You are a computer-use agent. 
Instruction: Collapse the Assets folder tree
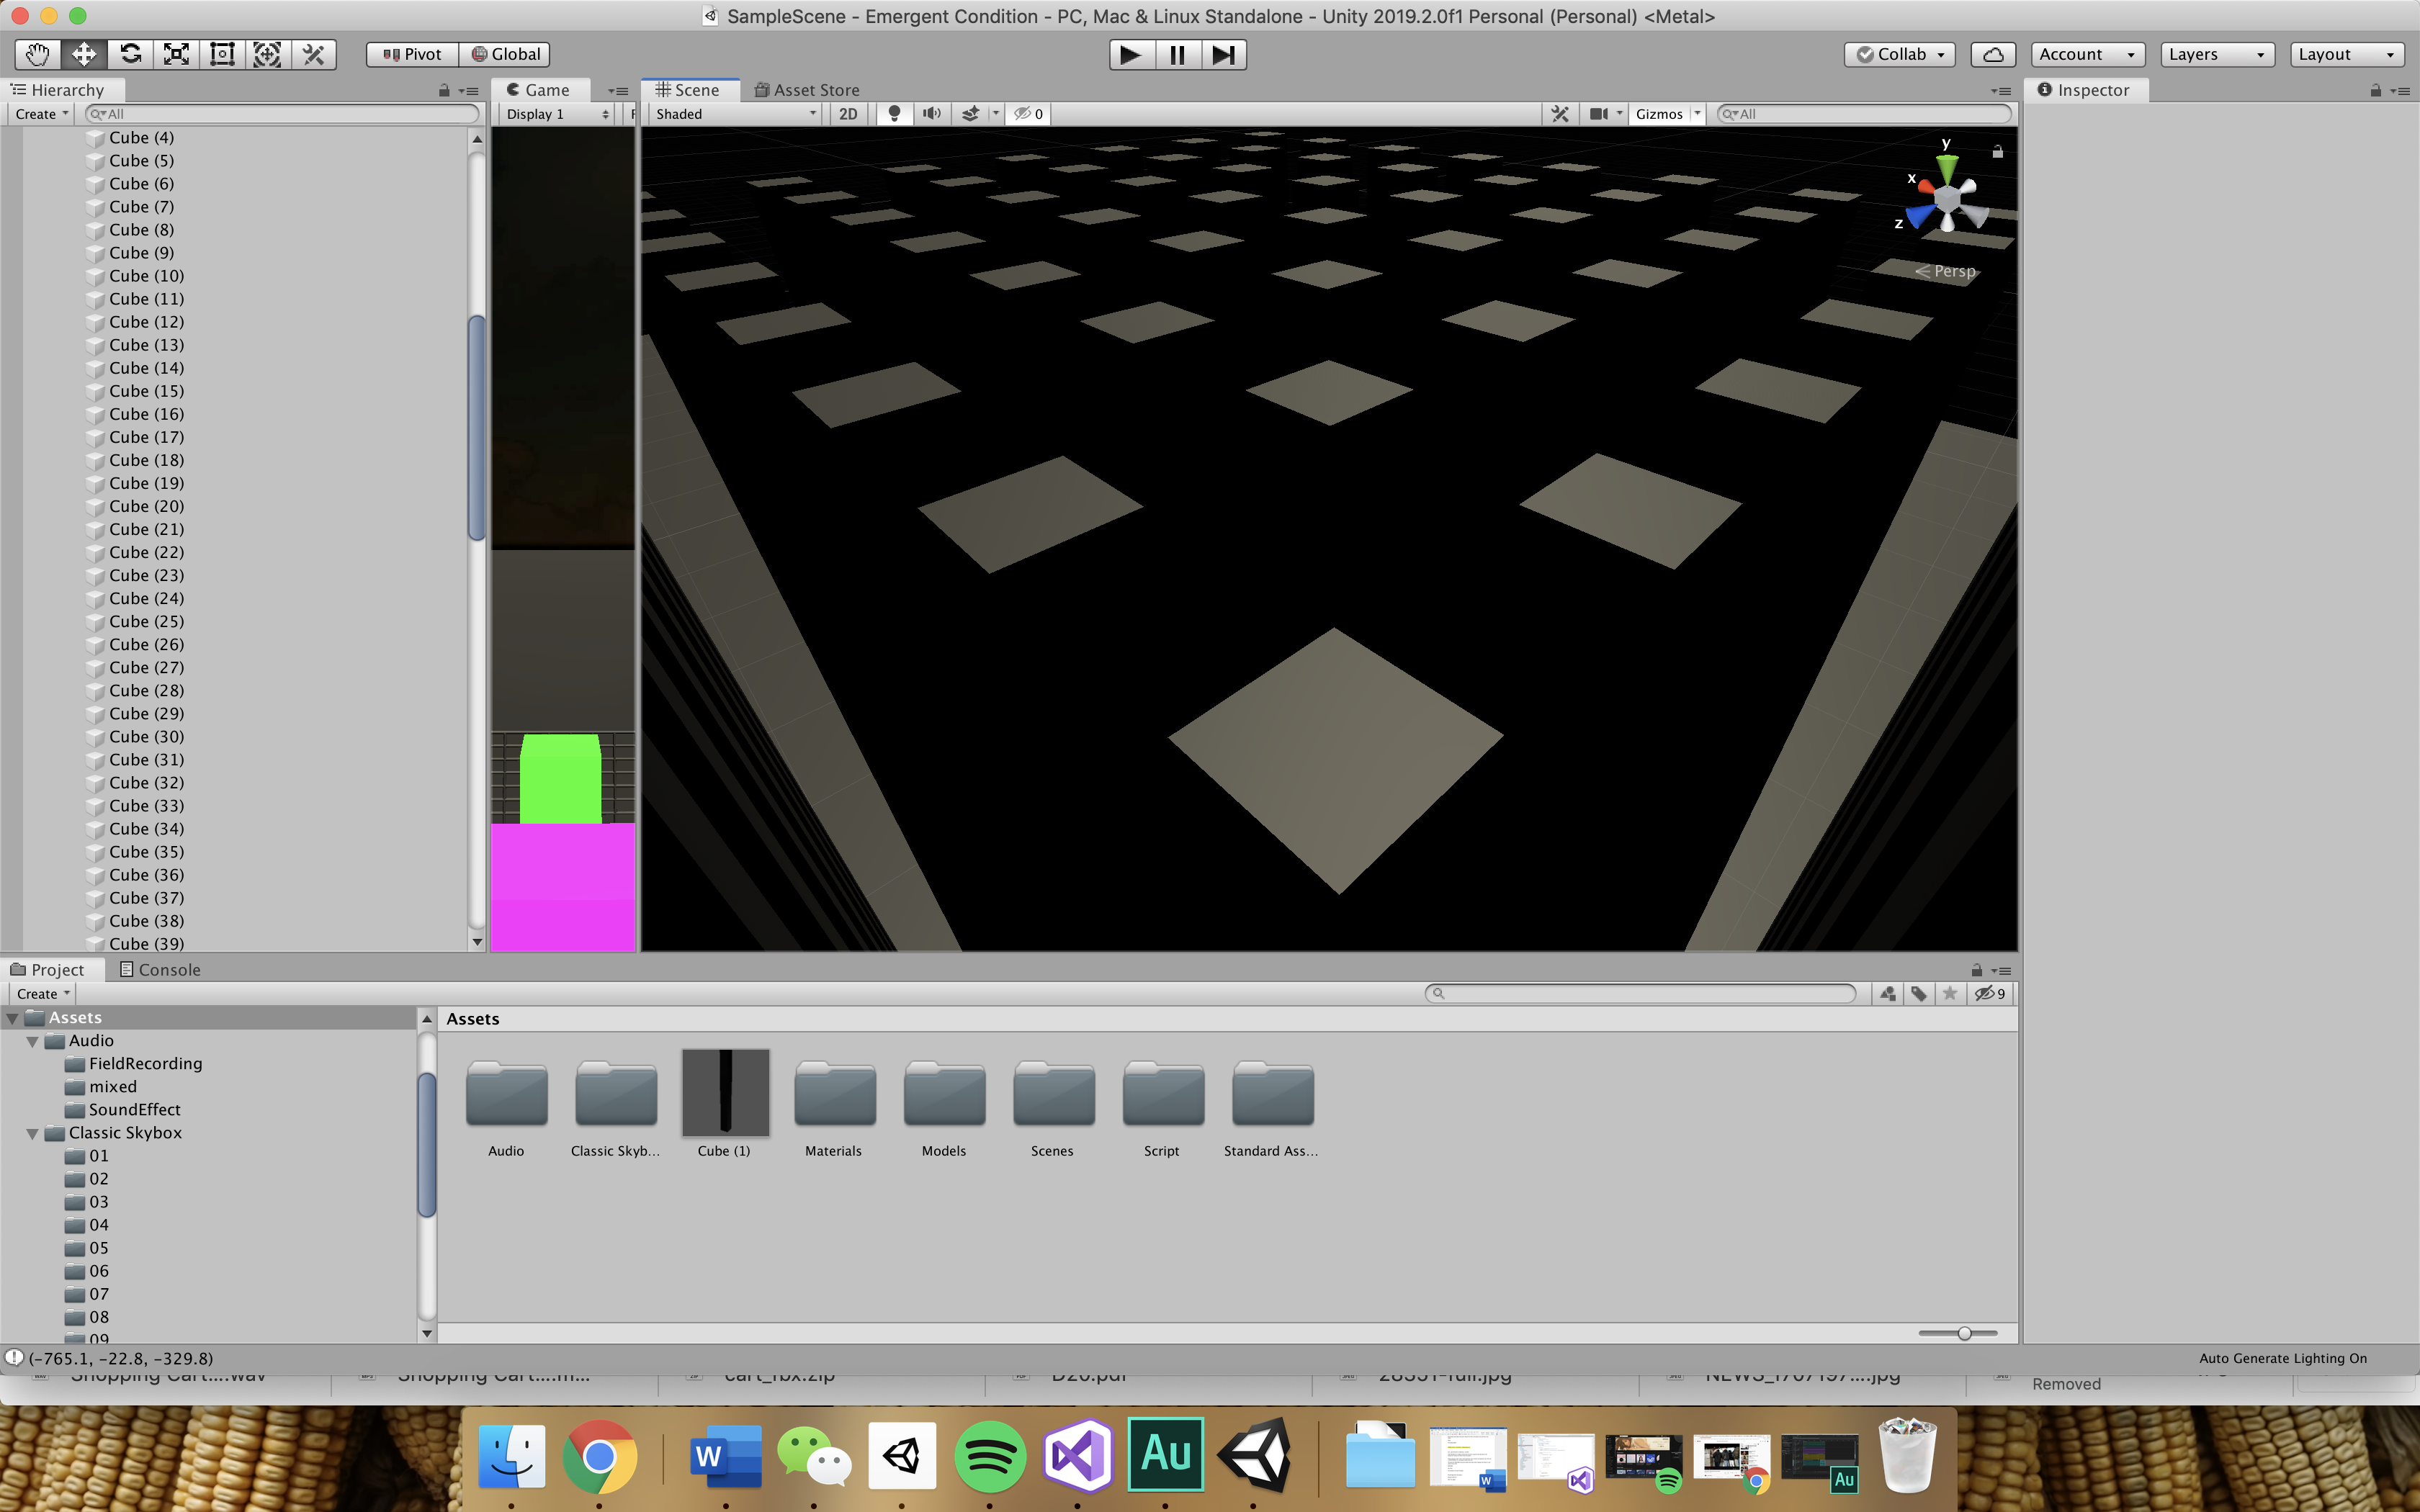(x=13, y=1018)
